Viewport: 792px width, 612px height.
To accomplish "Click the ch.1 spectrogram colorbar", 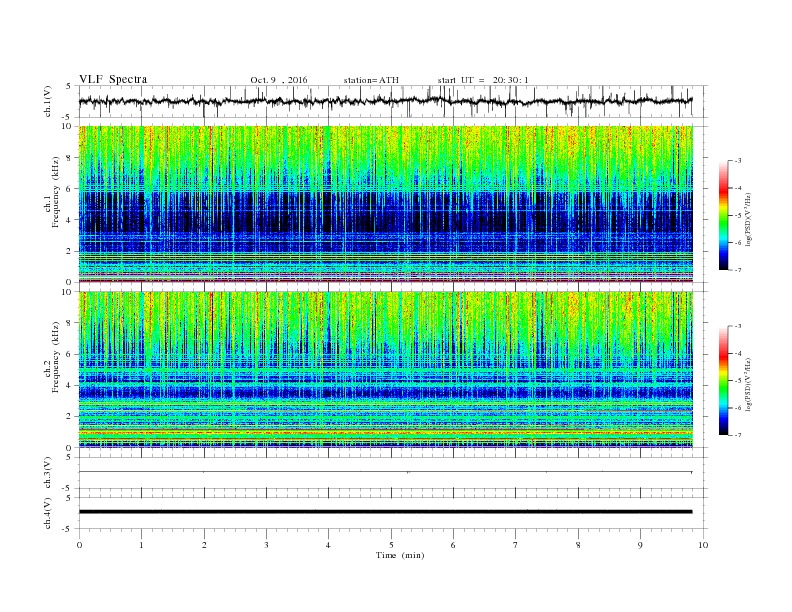I will pyautogui.click(x=724, y=215).
